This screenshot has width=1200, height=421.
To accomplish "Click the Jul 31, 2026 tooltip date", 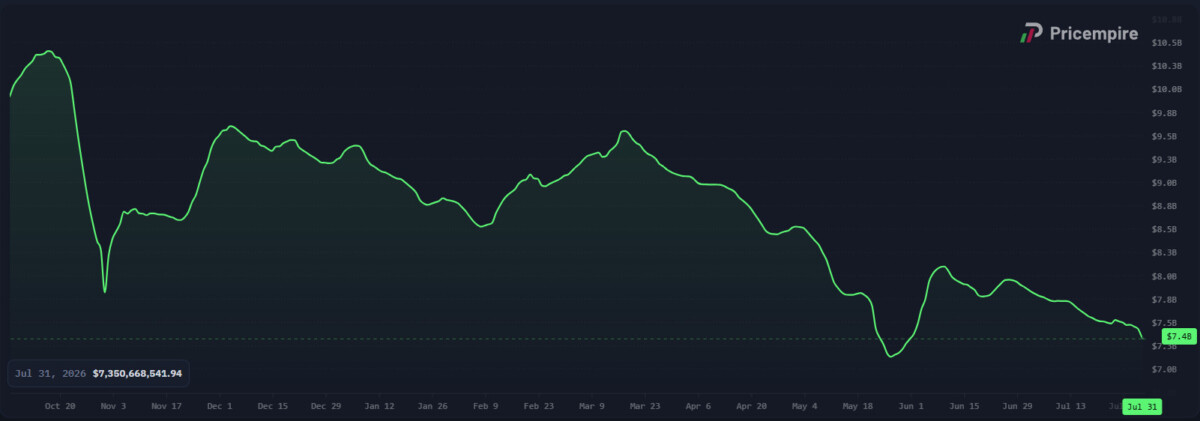I will 50,373.
